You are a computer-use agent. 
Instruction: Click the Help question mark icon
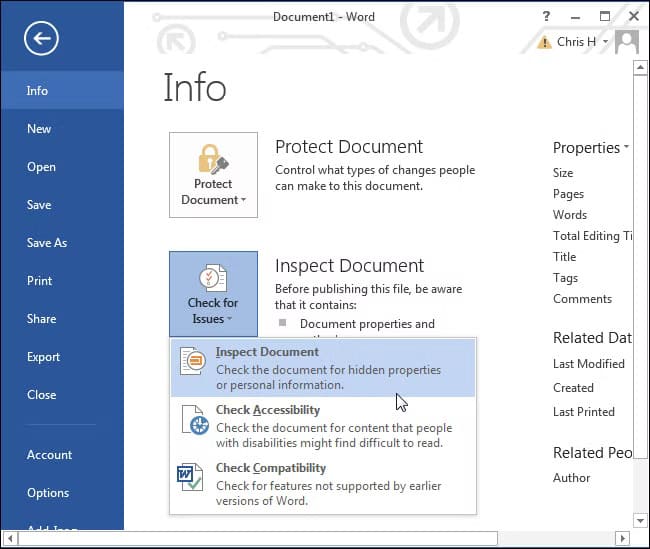(x=546, y=16)
